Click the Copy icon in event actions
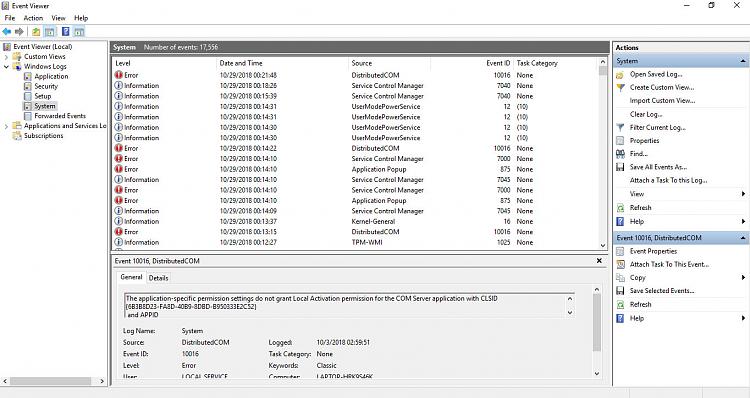Viewport: 750px width, 398px height. 620,277
